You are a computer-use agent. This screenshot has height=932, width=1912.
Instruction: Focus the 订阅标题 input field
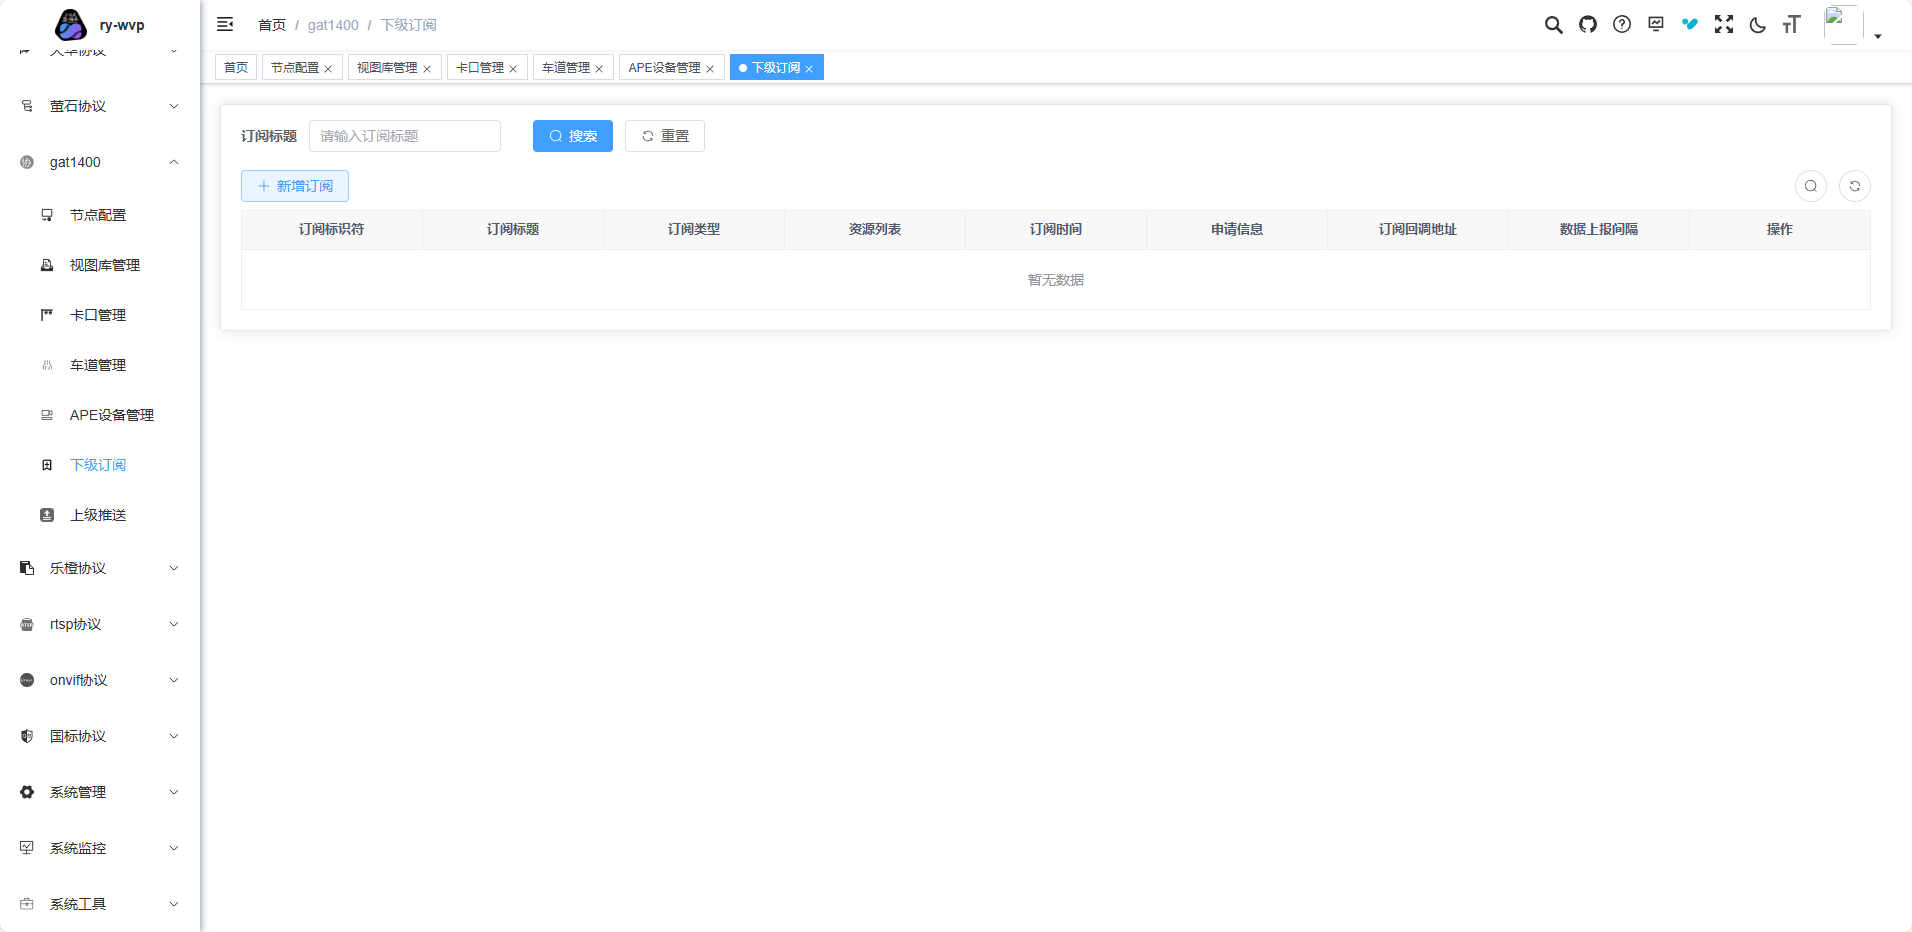[404, 136]
